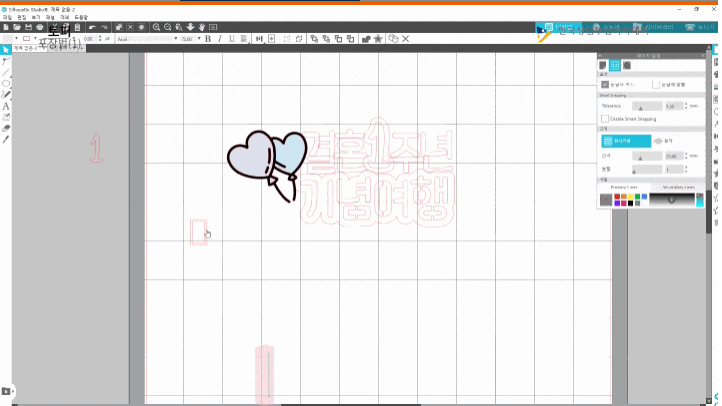Switch to the Design tab at top right
This screenshot has width=722, height=406.
[x=559, y=27]
